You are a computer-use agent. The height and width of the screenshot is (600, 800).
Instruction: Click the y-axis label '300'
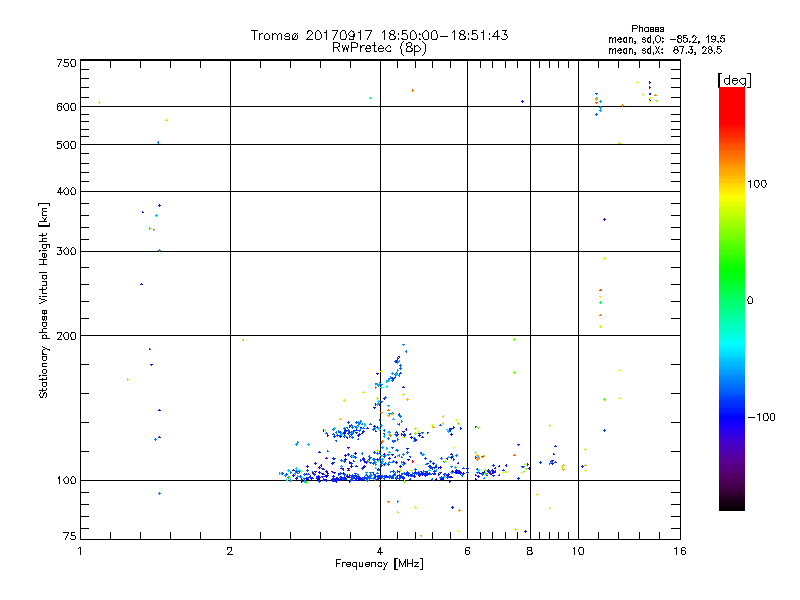point(66,251)
